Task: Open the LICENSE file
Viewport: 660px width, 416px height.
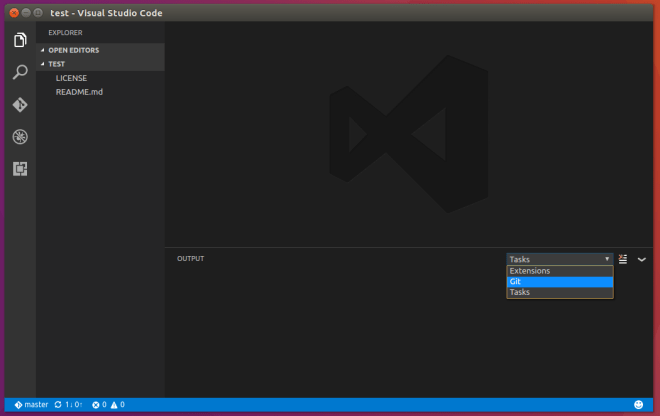Action: point(71,78)
